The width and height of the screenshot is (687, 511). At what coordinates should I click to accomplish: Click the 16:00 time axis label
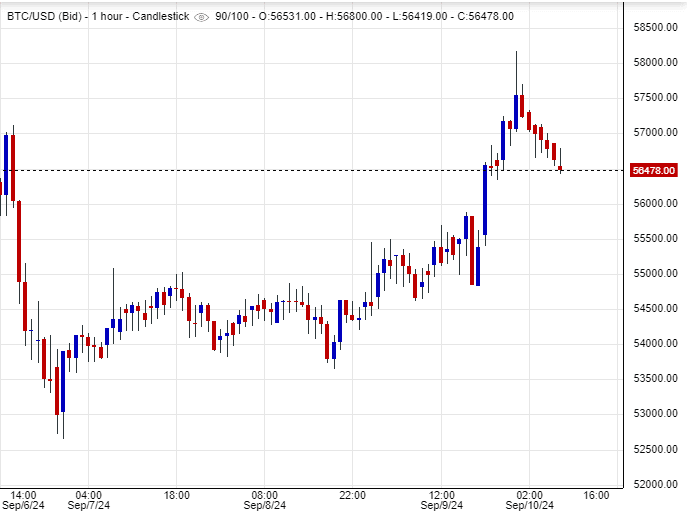pyautogui.click(x=596, y=495)
